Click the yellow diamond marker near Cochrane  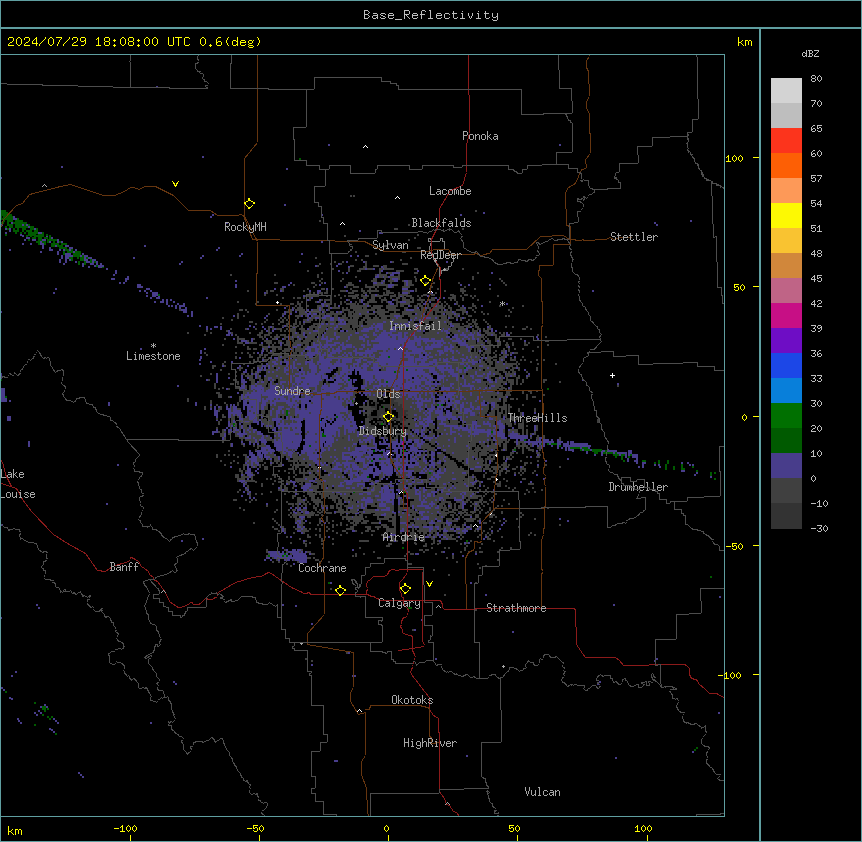(340, 590)
